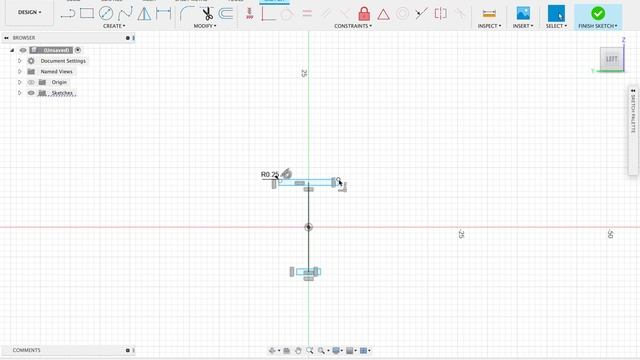The height and width of the screenshot is (360, 640).
Task: Open the MODIFY dropdown menu
Action: tap(205, 26)
